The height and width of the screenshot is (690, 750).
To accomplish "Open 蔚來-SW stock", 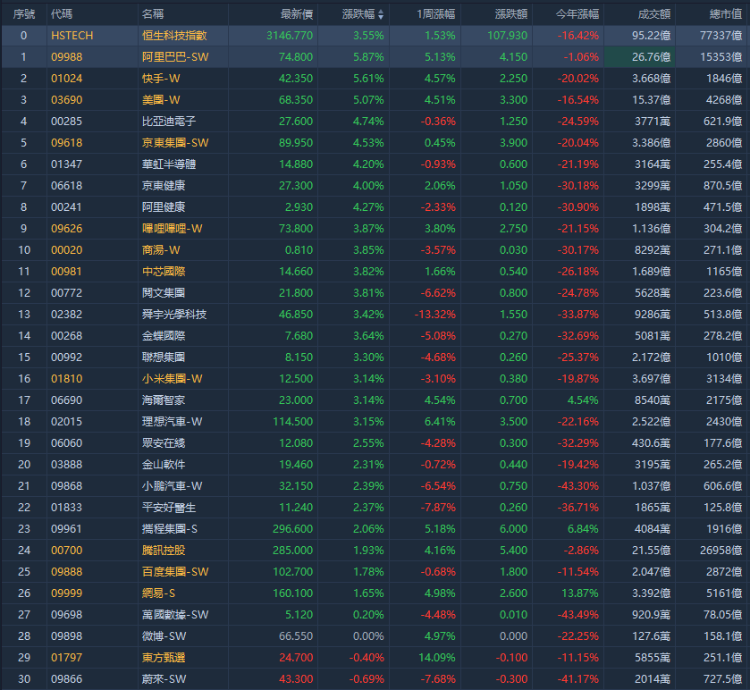I will click(164, 679).
